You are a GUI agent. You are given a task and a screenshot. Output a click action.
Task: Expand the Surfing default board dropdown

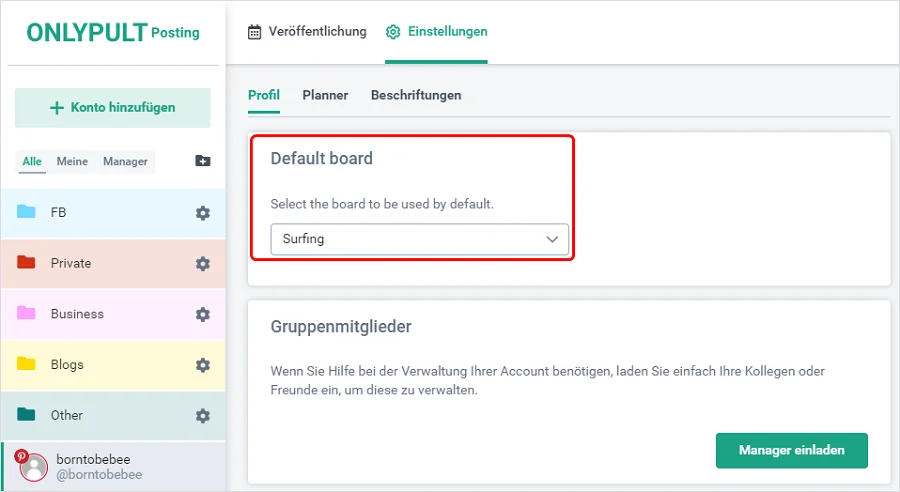pyautogui.click(x=419, y=239)
